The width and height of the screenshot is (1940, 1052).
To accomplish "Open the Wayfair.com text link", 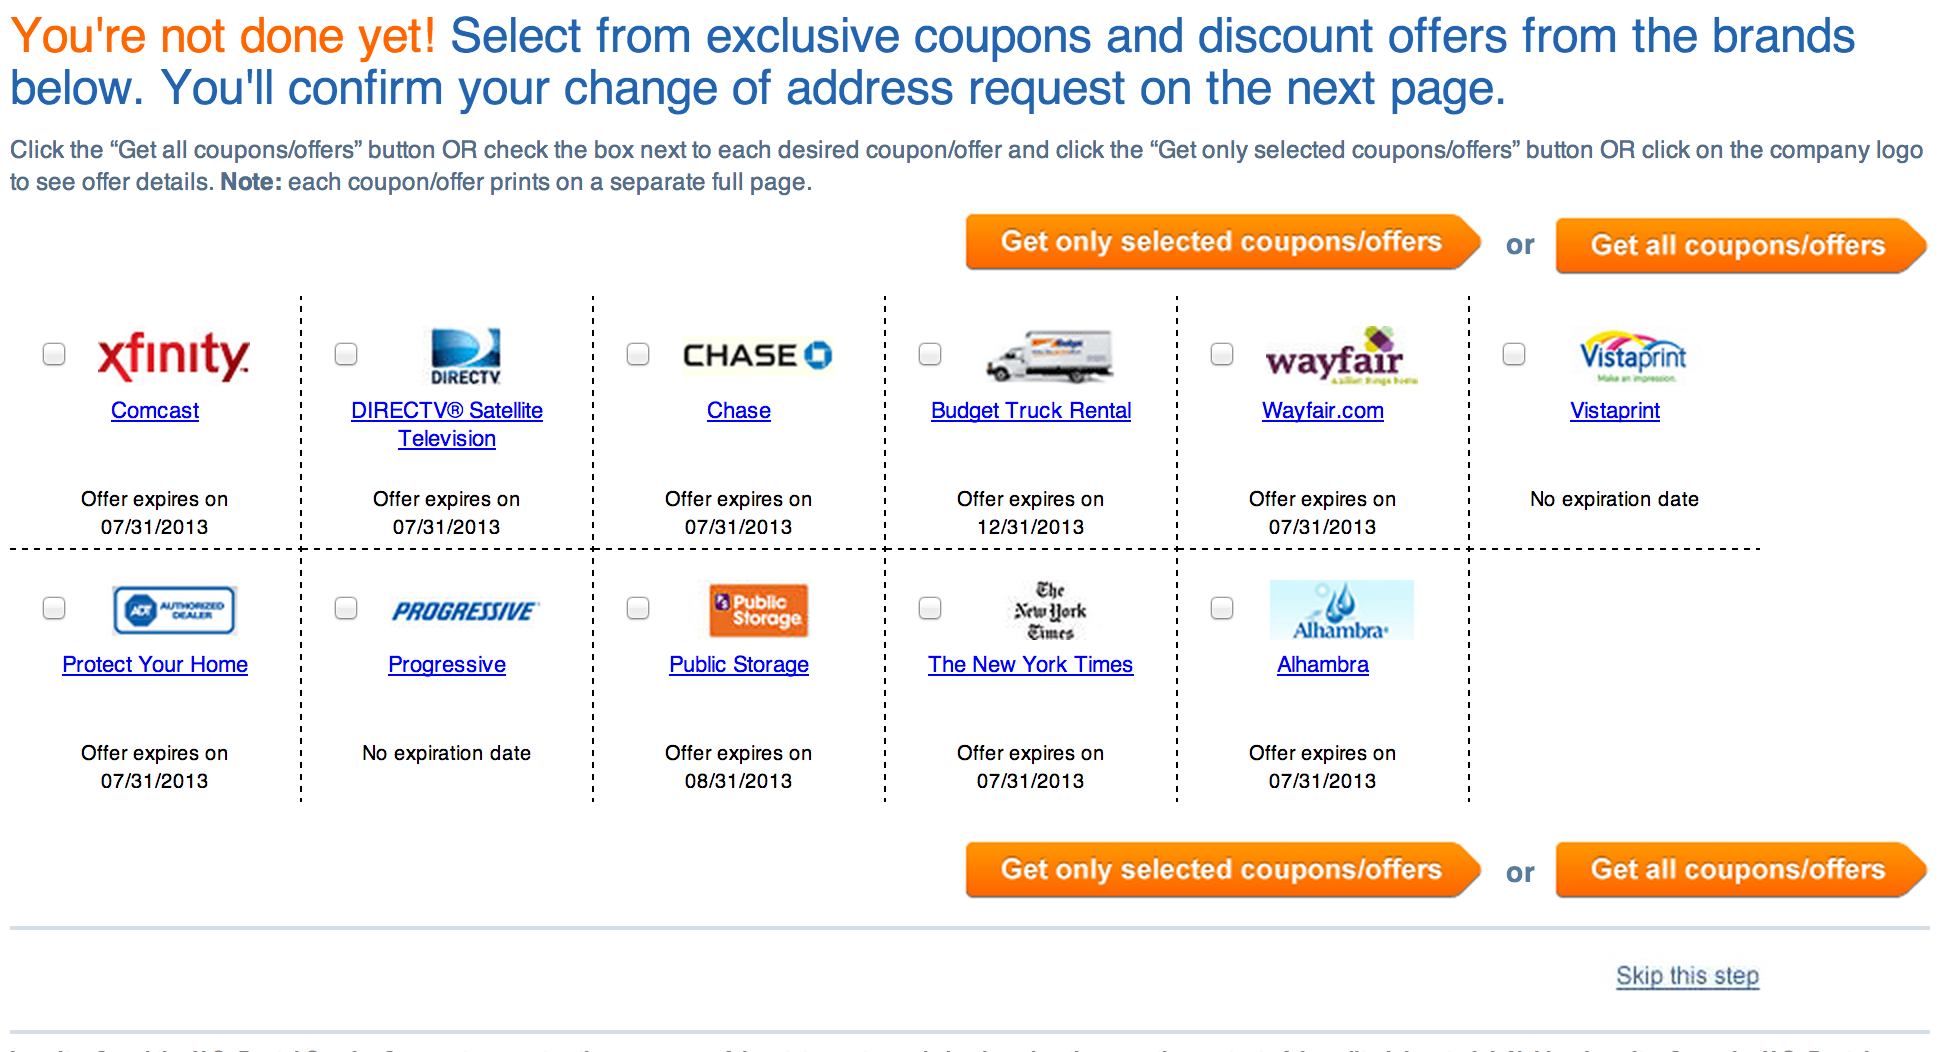I will [1322, 410].
